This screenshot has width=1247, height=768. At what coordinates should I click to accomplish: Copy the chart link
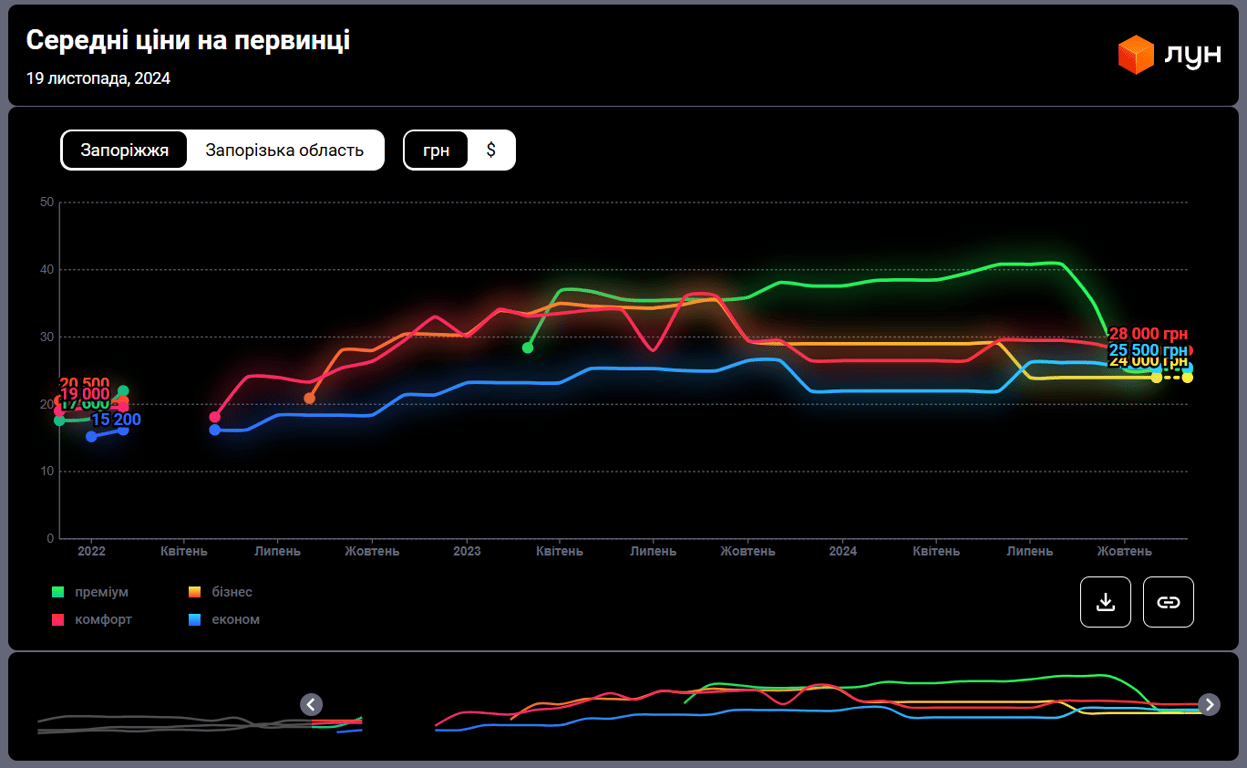pyautogui.click(x=1168, y=602)
